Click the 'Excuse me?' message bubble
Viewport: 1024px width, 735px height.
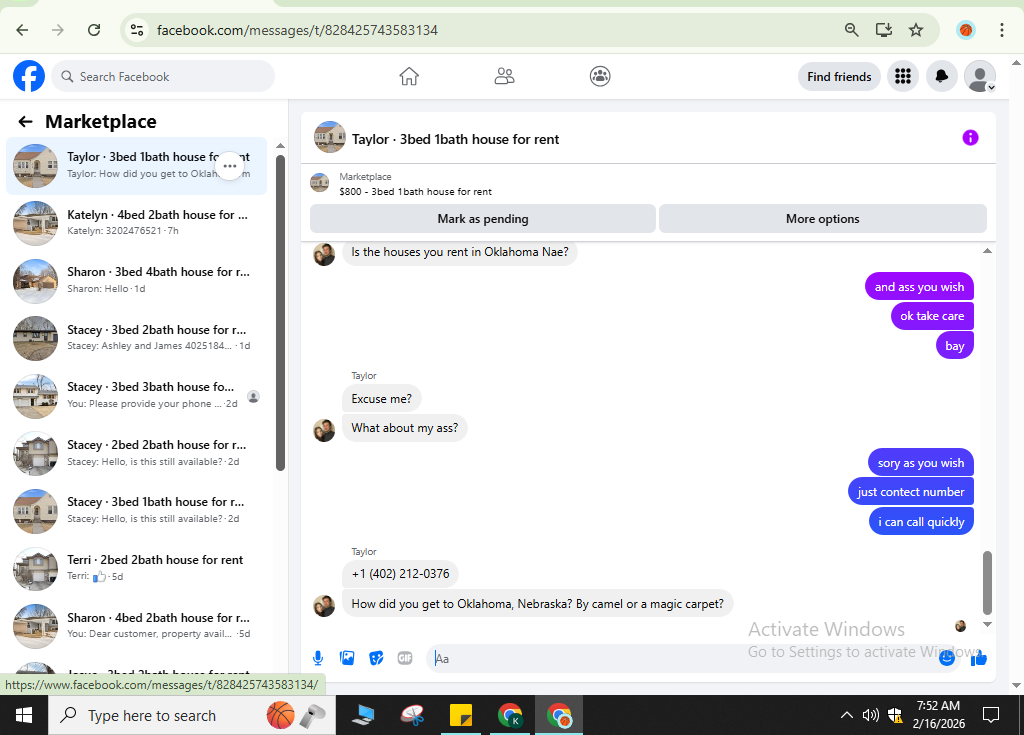[x=381, y=399]
